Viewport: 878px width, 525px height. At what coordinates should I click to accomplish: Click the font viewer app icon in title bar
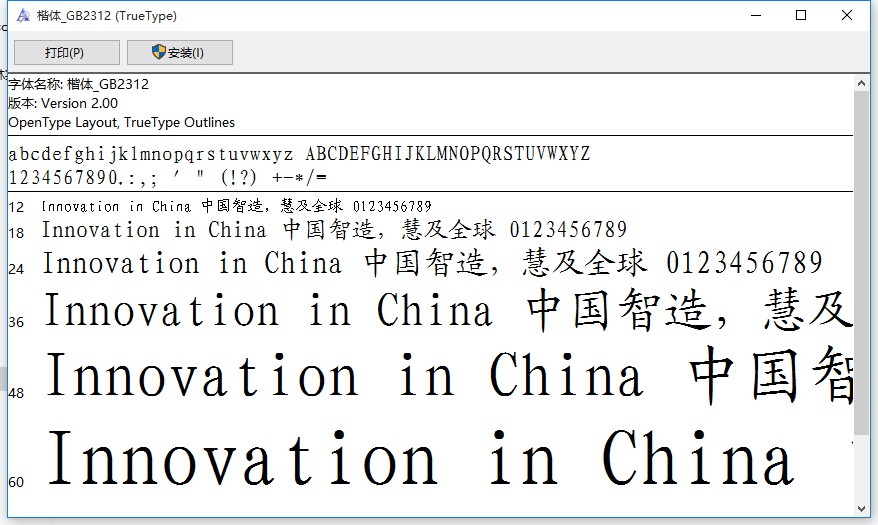click(23, 16)
